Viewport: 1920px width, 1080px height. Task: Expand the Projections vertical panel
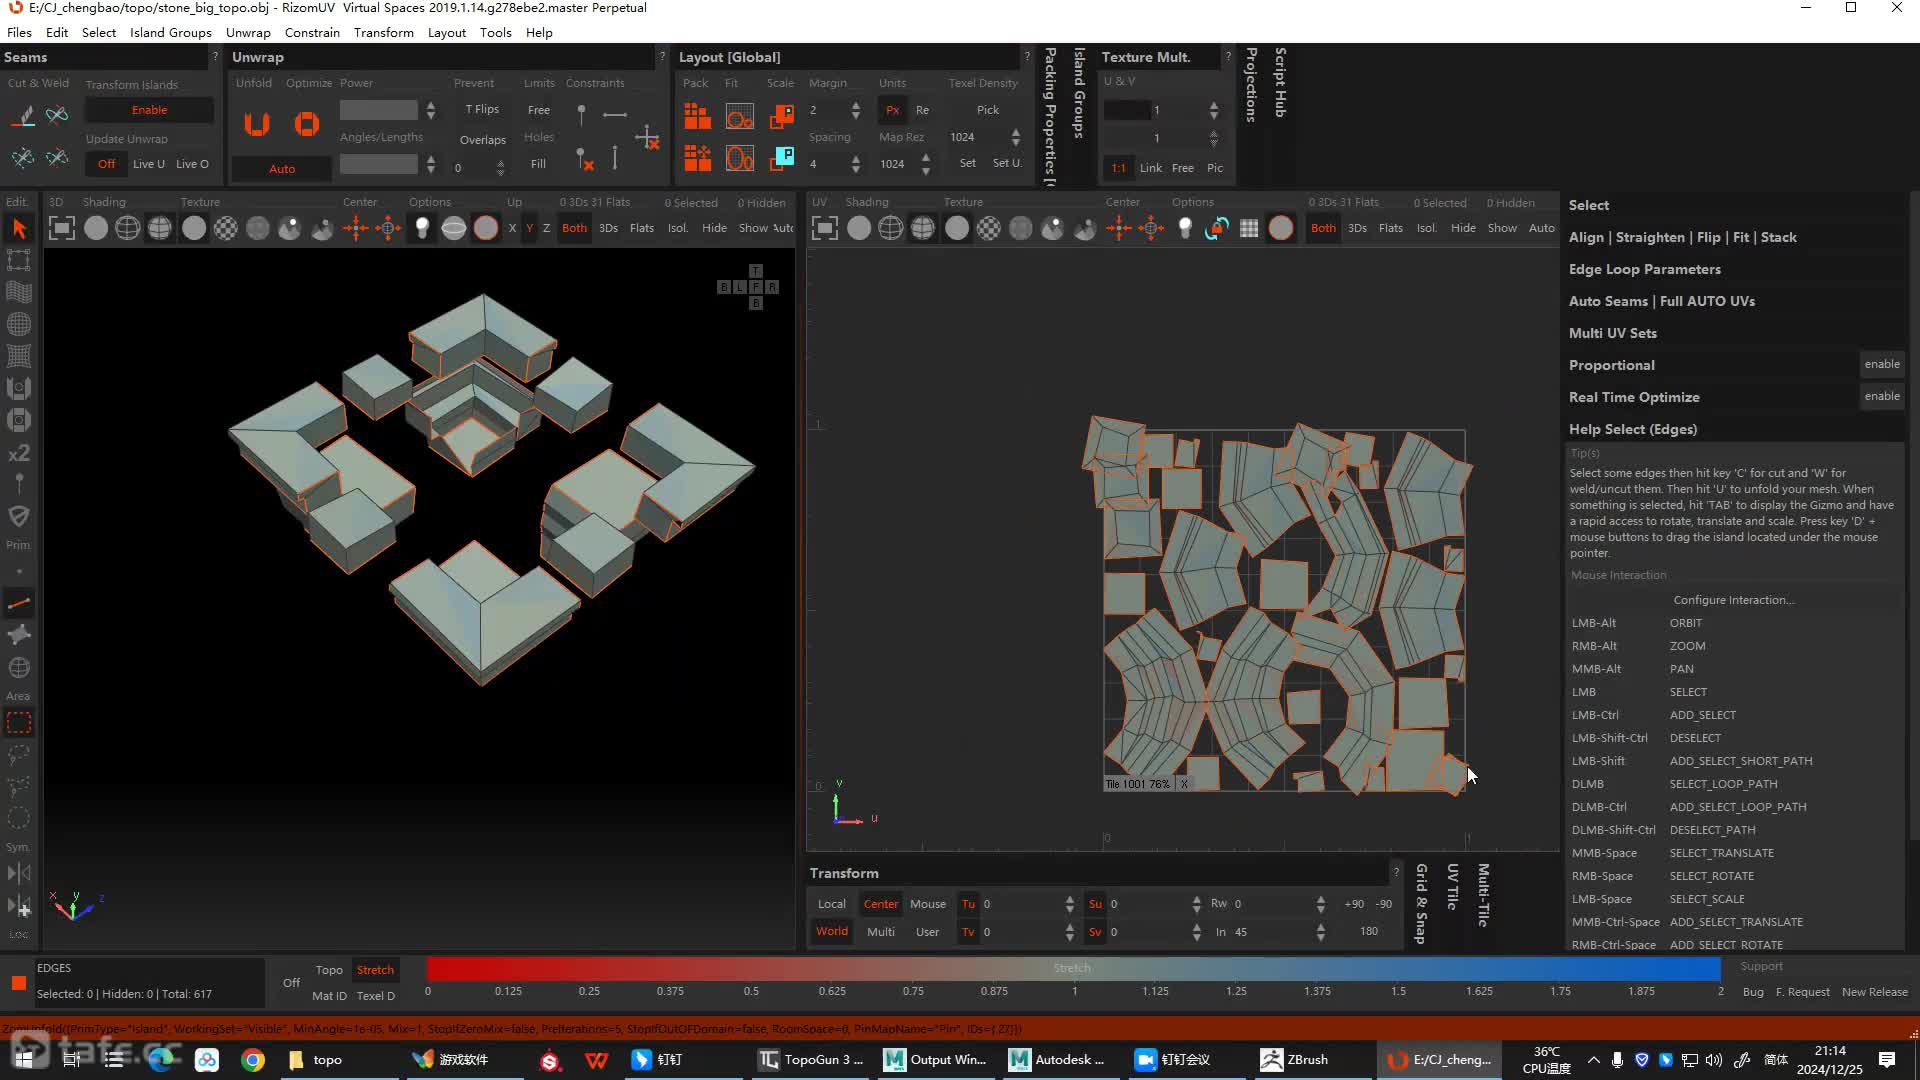tap(1251, 84)
